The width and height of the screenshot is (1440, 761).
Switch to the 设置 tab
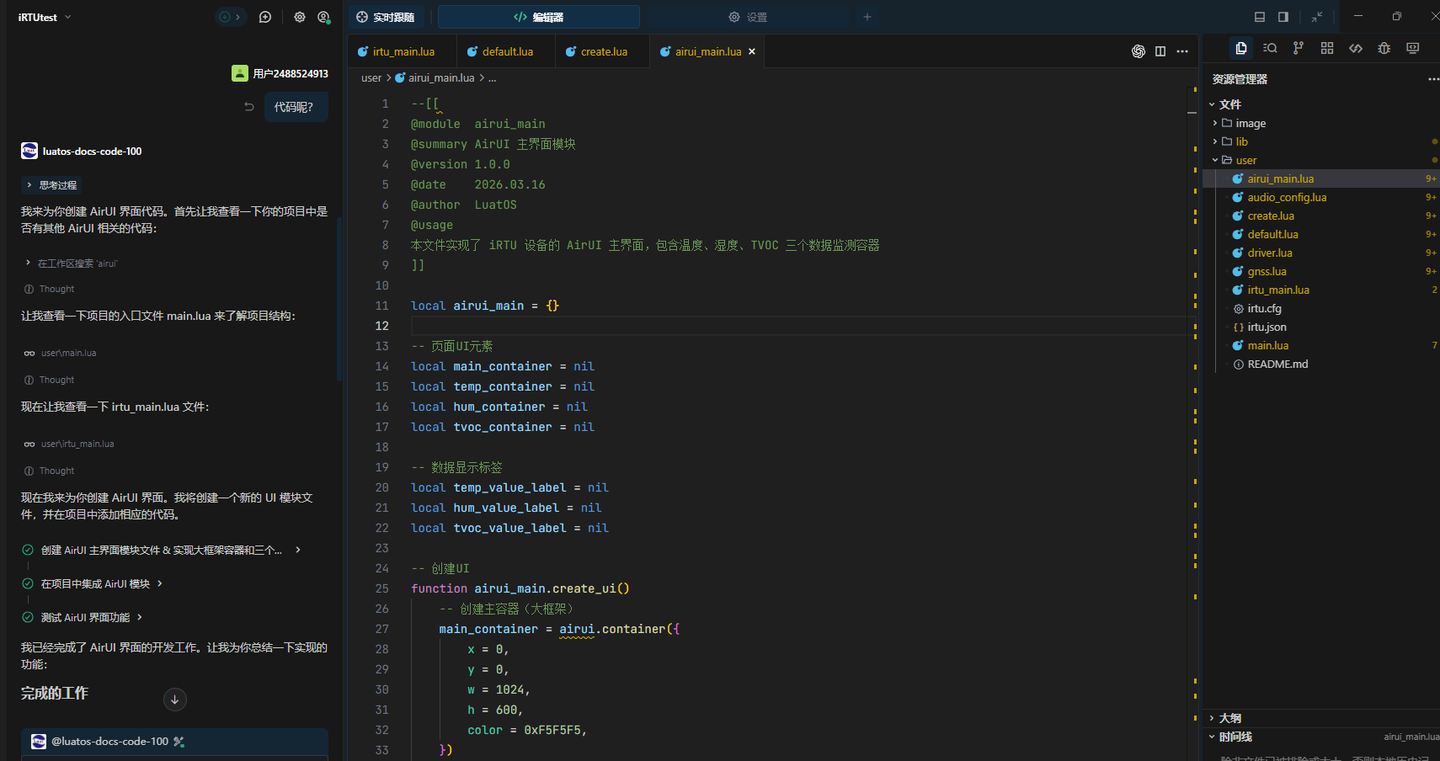748,17
